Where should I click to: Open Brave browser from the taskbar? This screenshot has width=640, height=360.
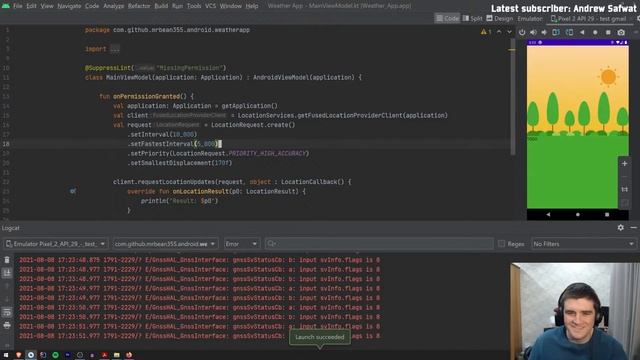18,355
